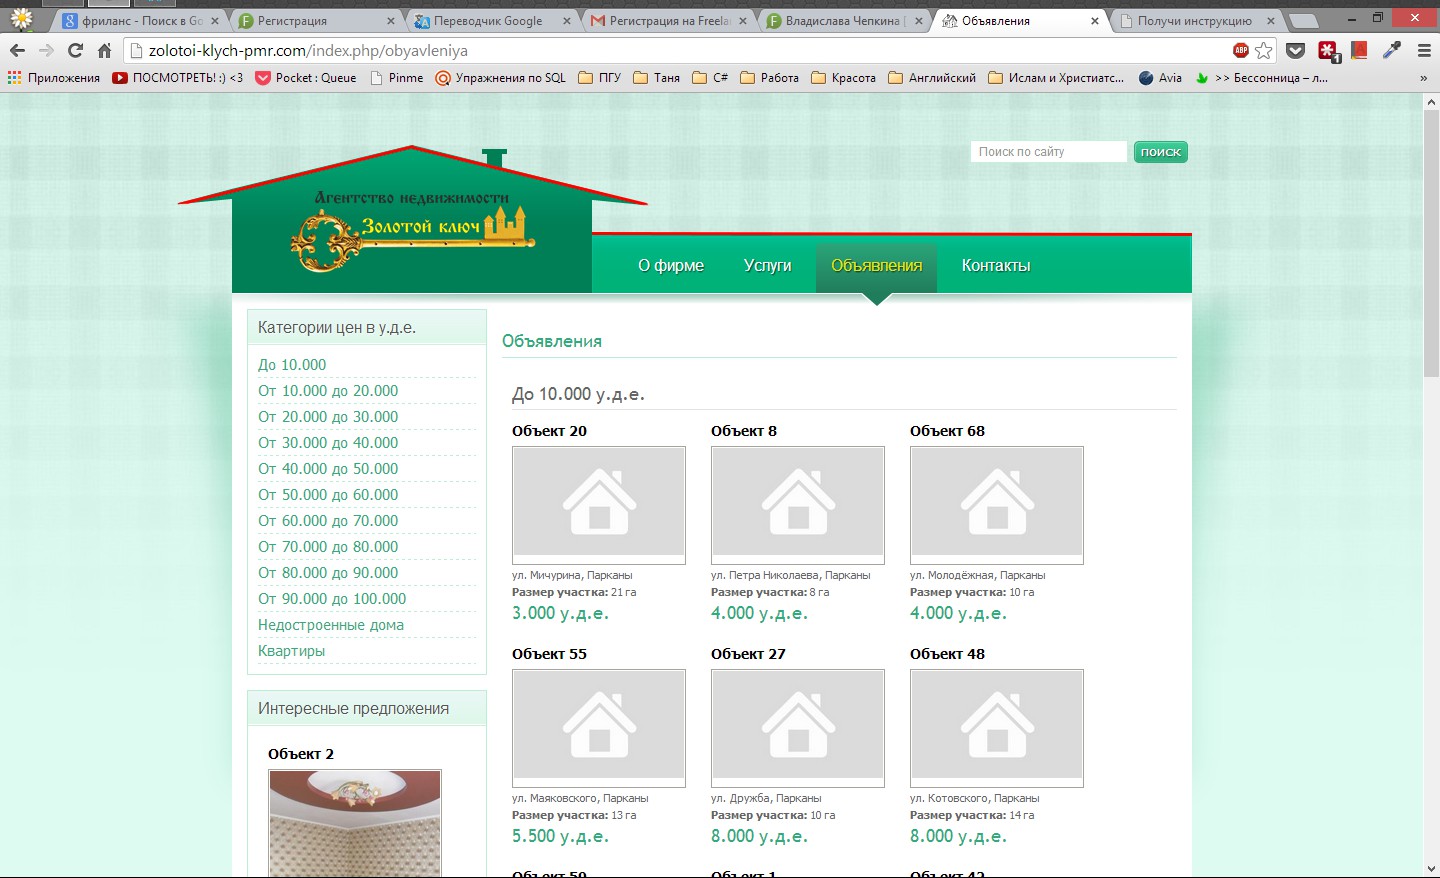The height and width of the screenshot is (878, 1440).
Task: Open the Chrome hamburger menu
Action: 1424,50
